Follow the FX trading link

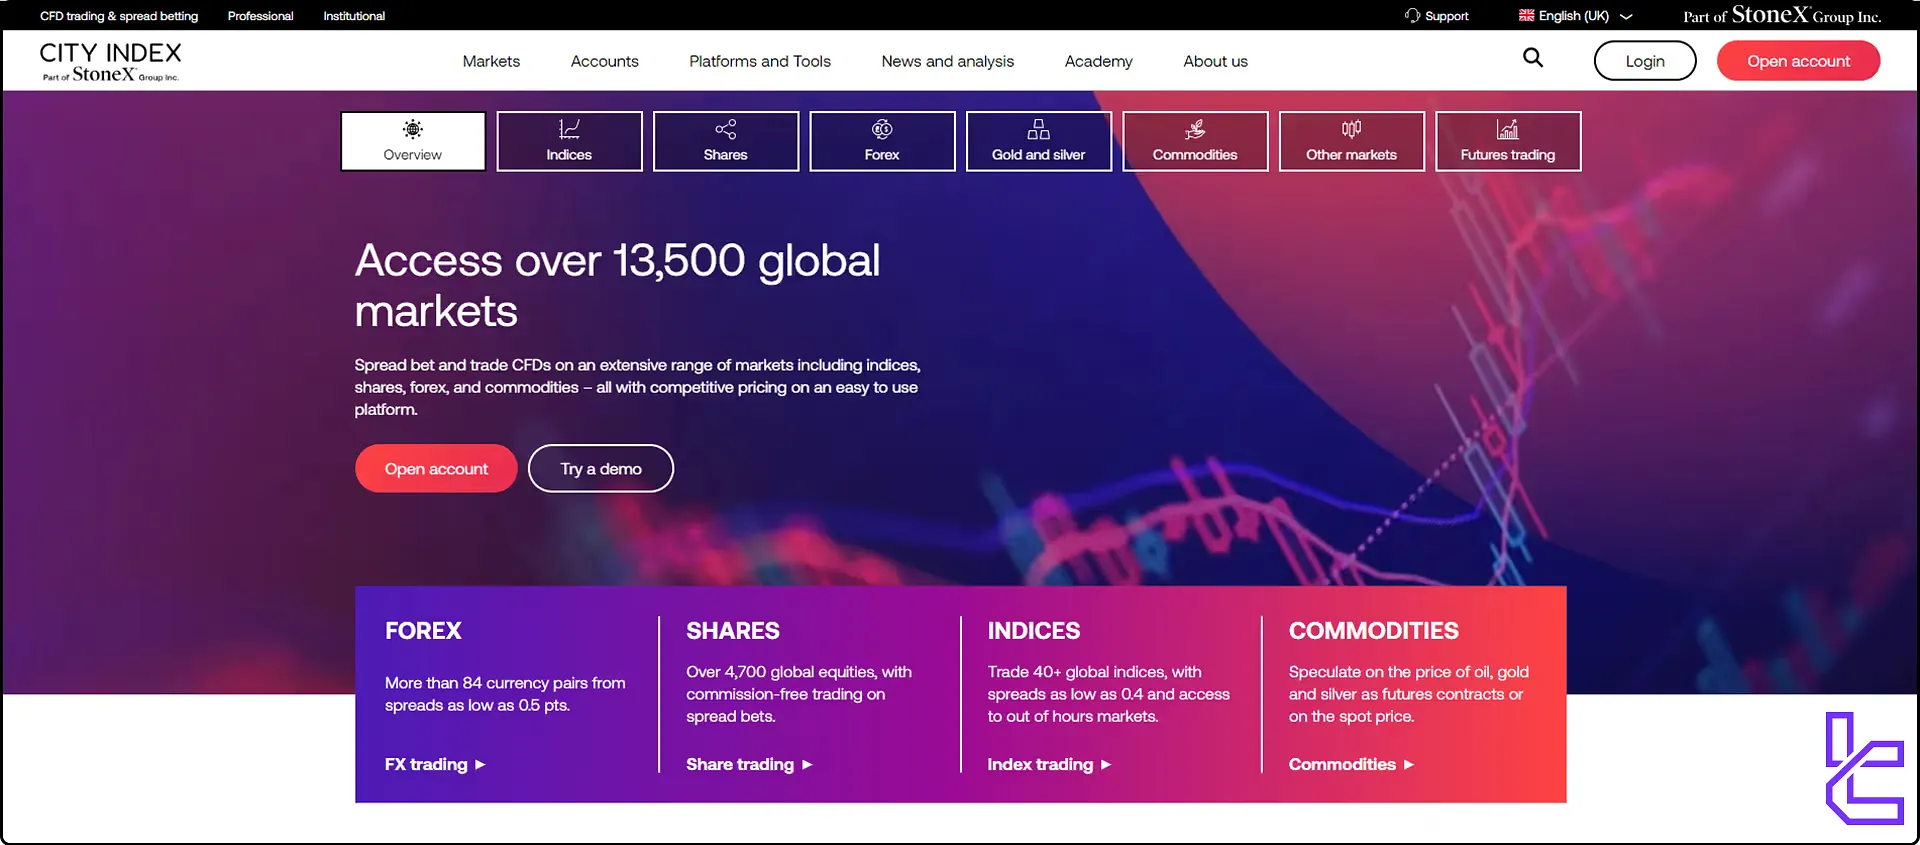(426, 764)
